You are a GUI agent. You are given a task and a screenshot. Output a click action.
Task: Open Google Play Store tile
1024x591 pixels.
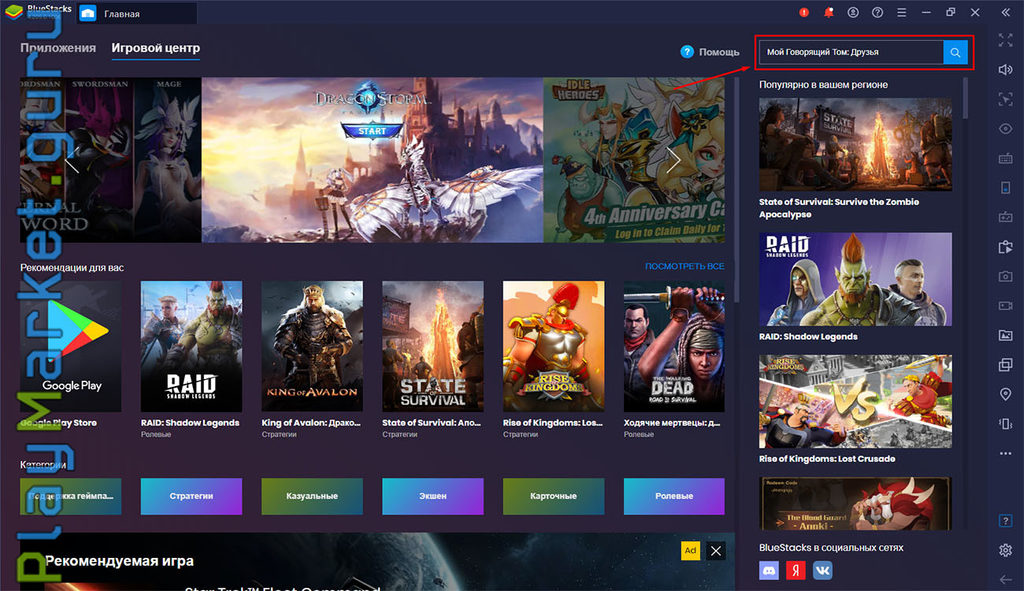tap(71, 346)
